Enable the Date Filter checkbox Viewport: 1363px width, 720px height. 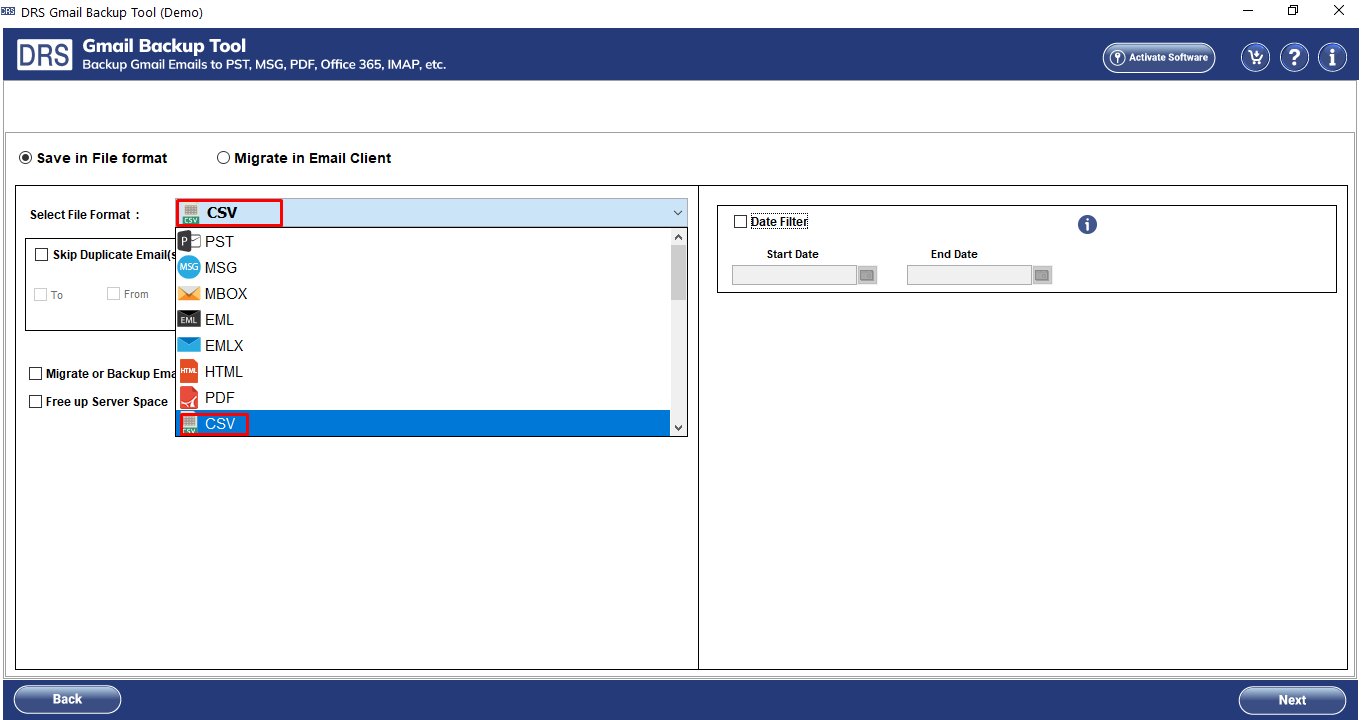(x=740, y=222)
